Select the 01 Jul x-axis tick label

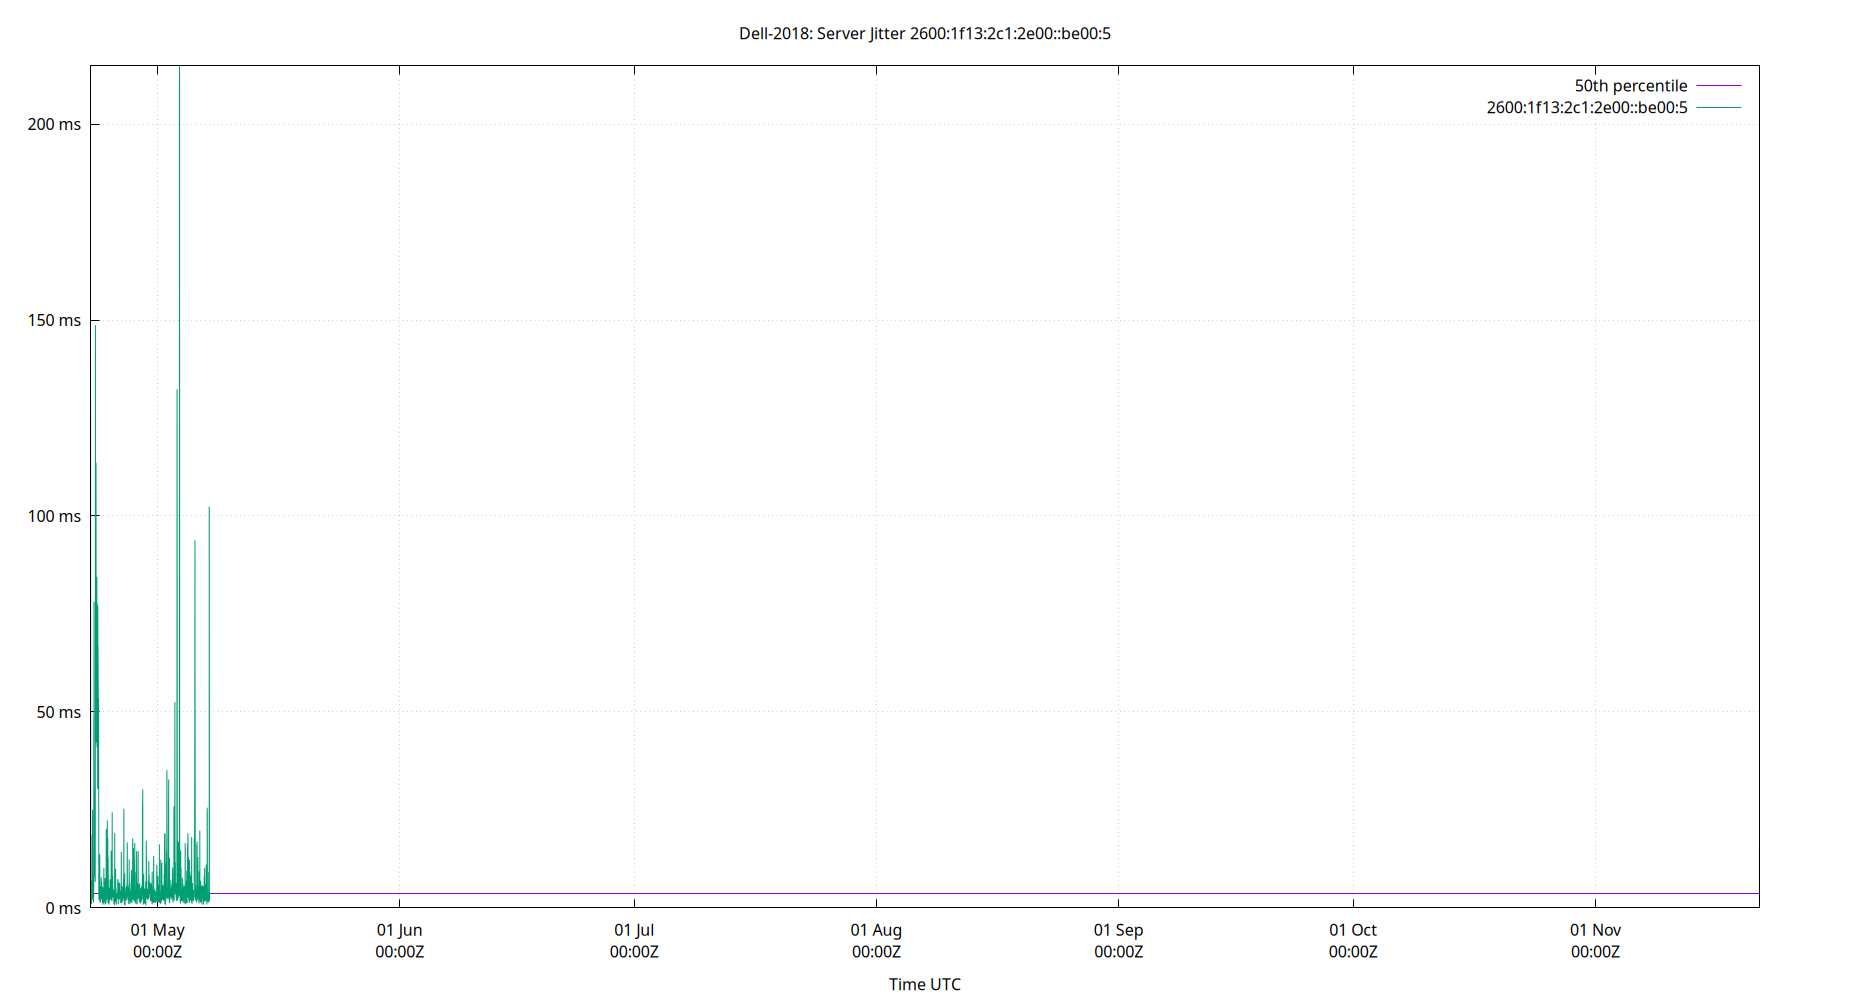[x=635, y=930]
